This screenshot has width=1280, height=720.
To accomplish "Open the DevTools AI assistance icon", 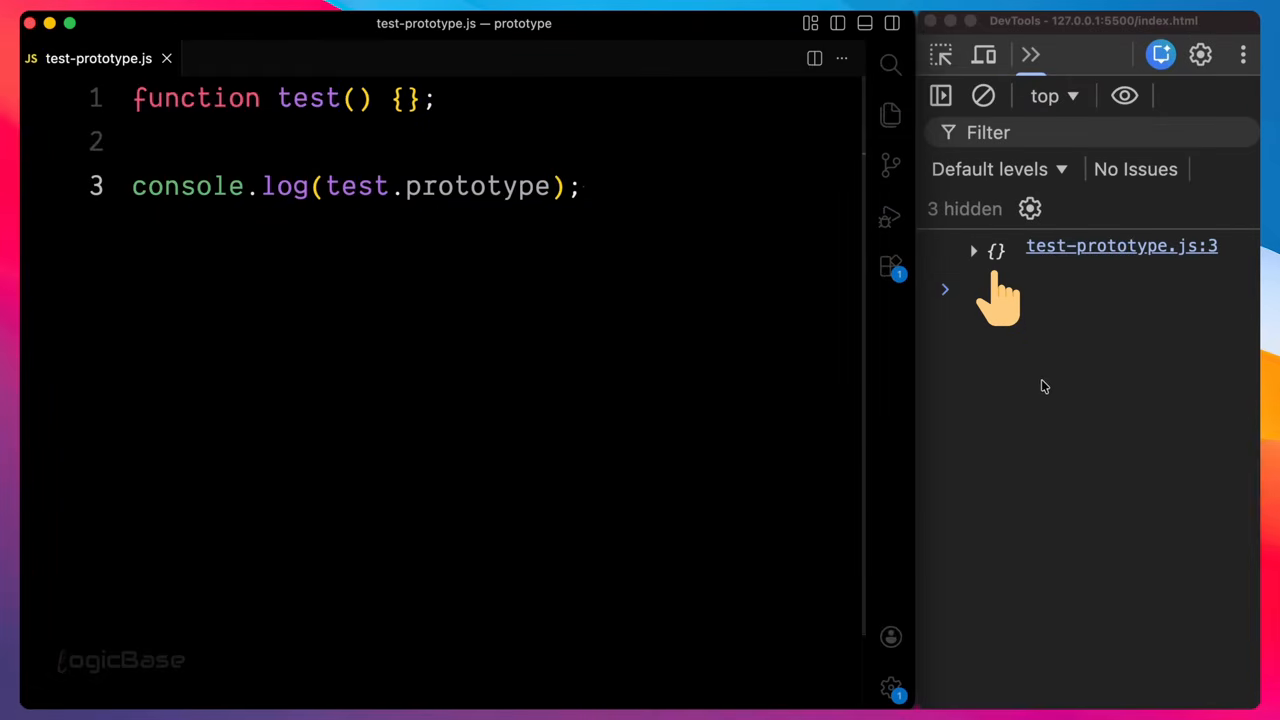I will (1161, 55).
